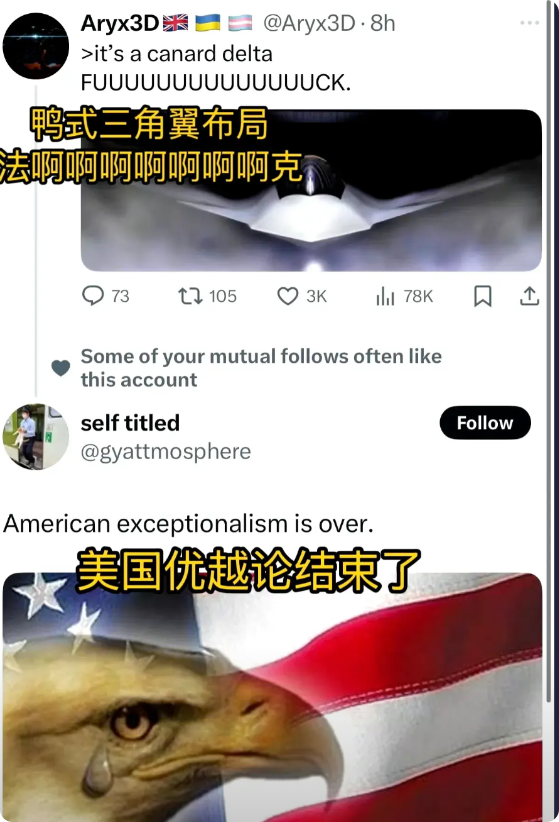This screenshot has height=822, width=559.
Task: Click the self titled display name
Action: click(x=130, y=423)
